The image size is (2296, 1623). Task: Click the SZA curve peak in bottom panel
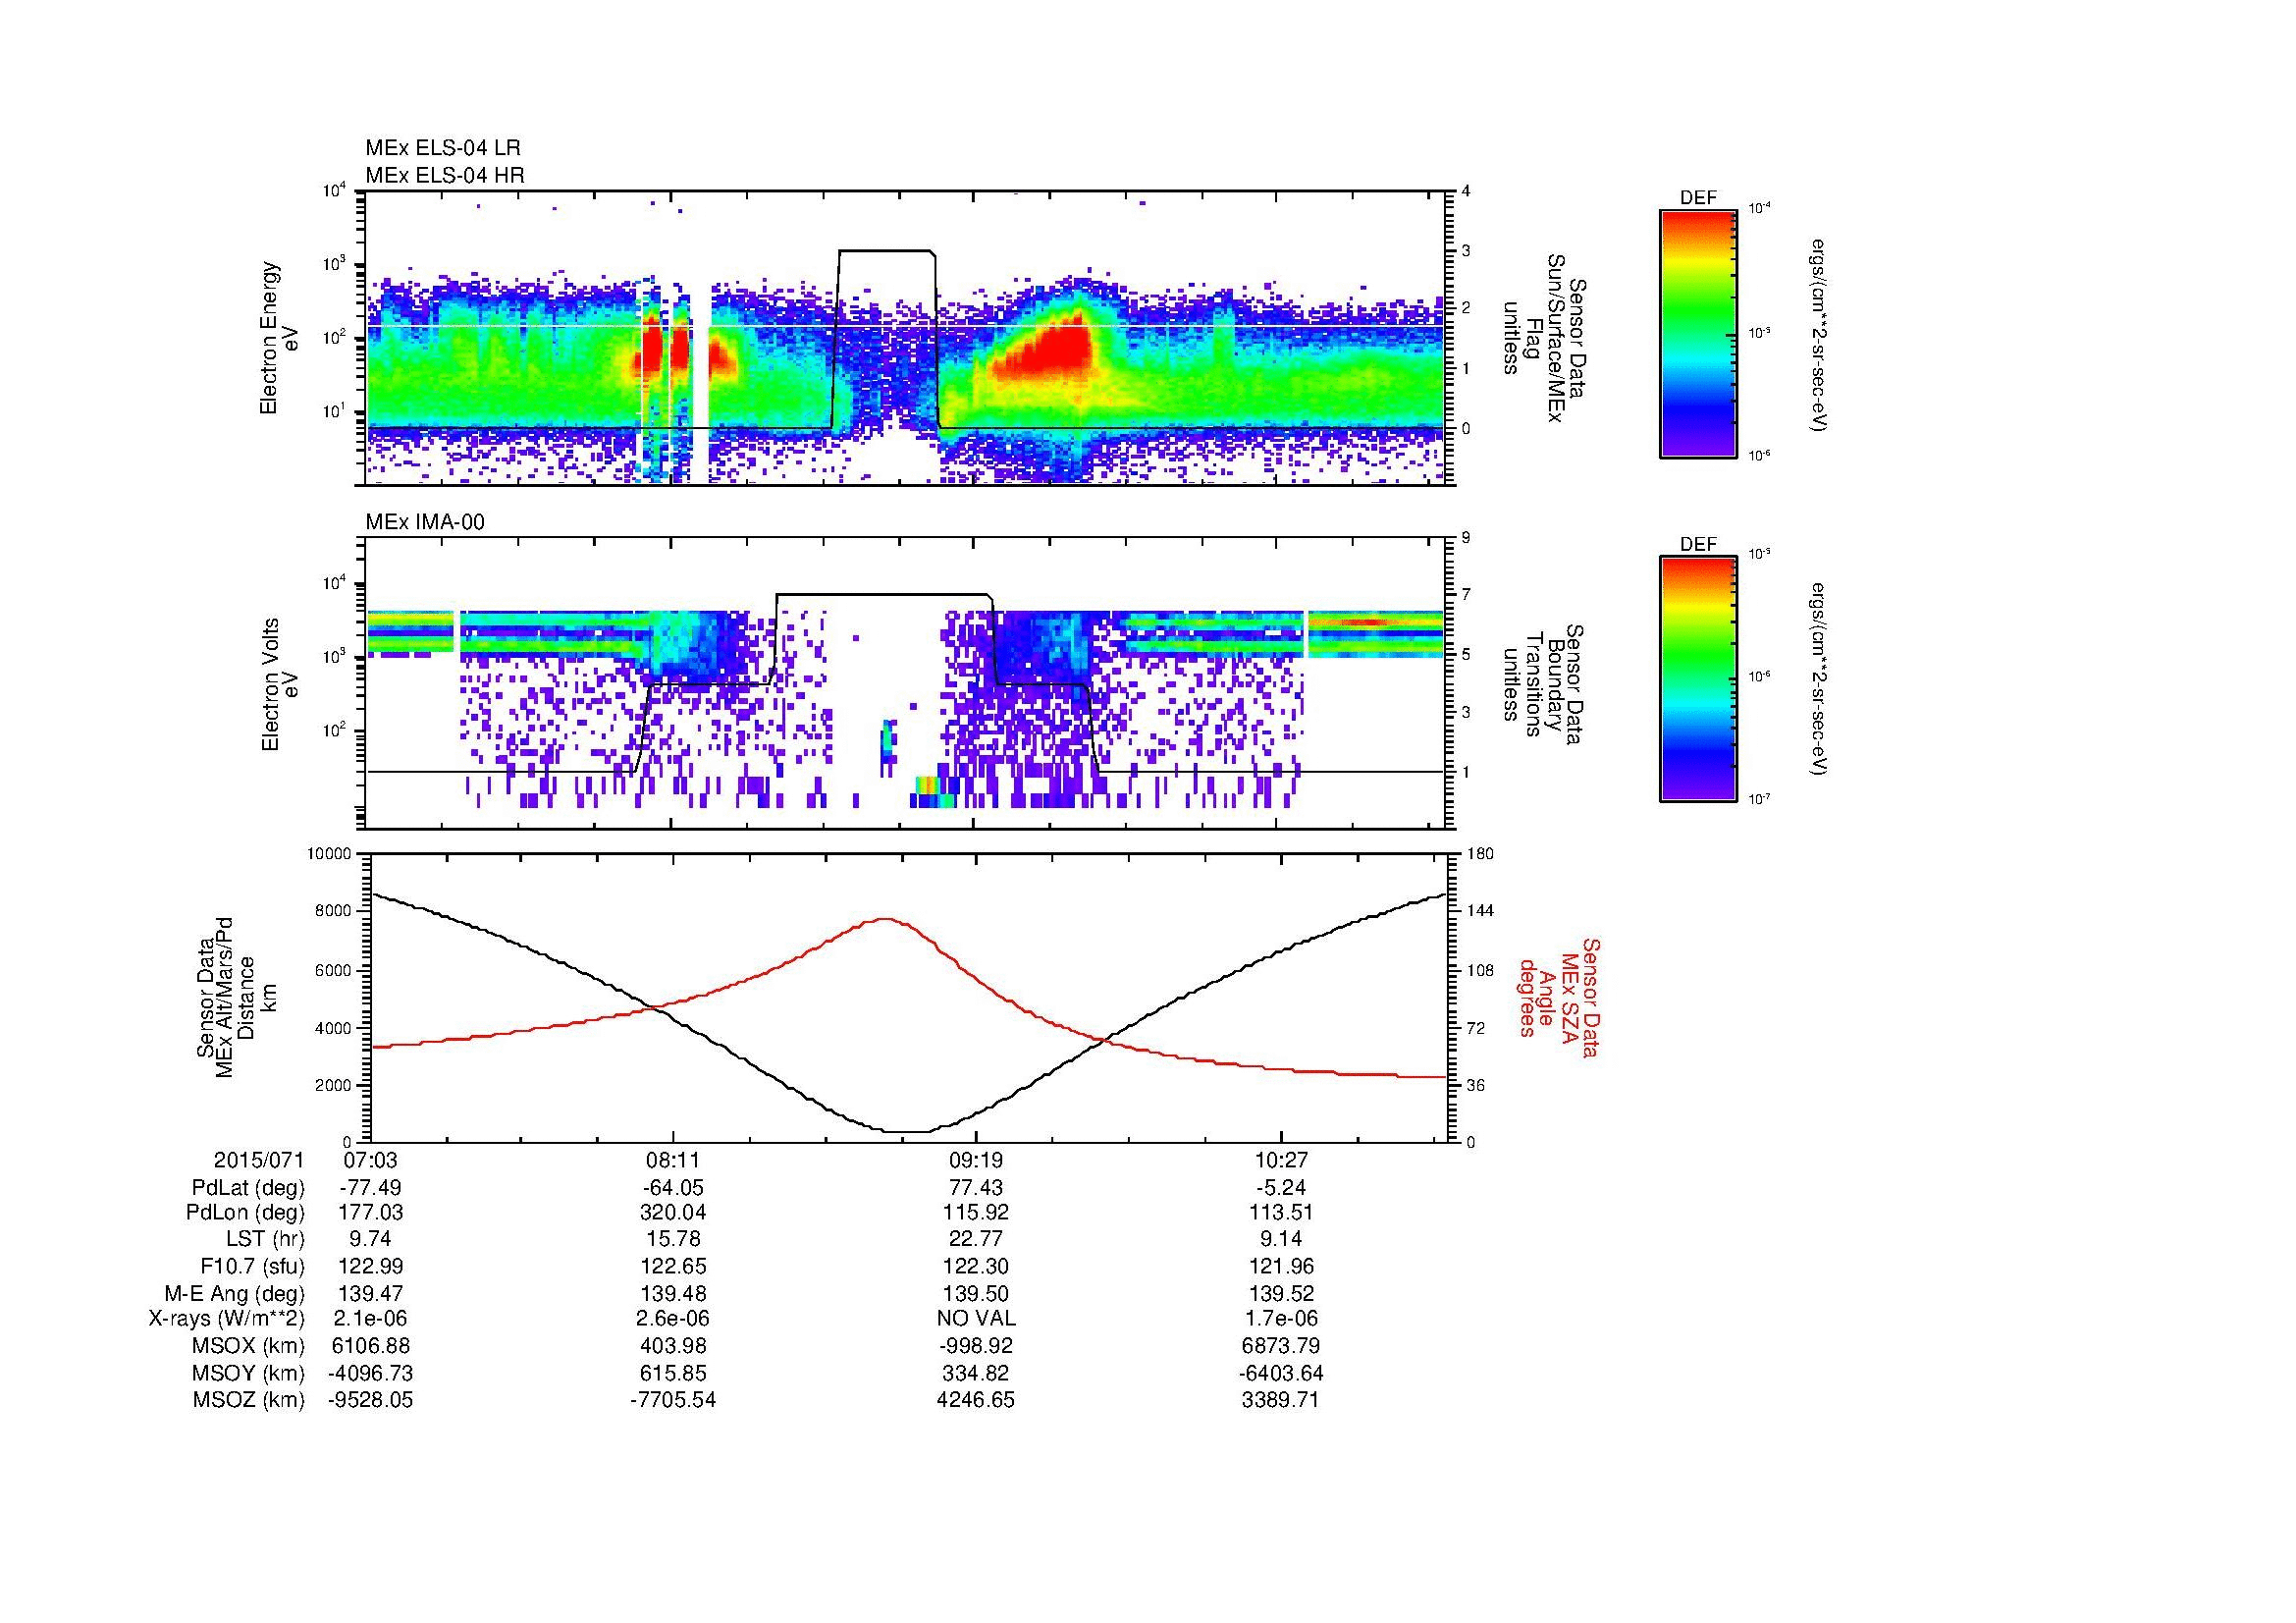point(885,918)
